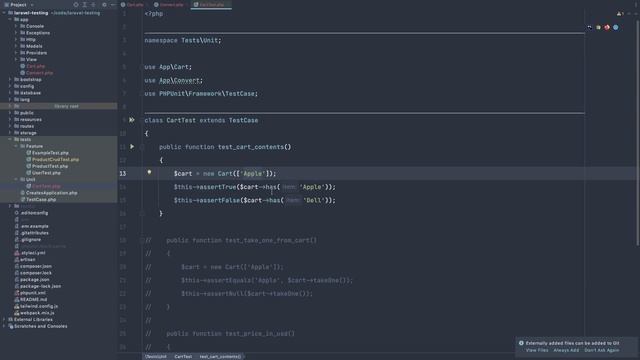Open phpunit.xml in project tree
This screenshot has width=640, height=360.
33,293
